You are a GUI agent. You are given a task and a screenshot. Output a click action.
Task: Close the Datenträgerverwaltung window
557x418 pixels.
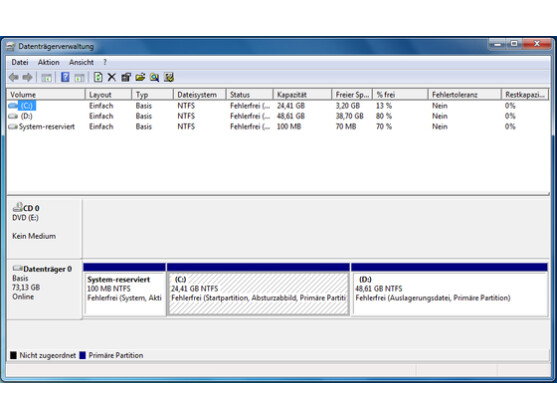click(x=537, y=44)
